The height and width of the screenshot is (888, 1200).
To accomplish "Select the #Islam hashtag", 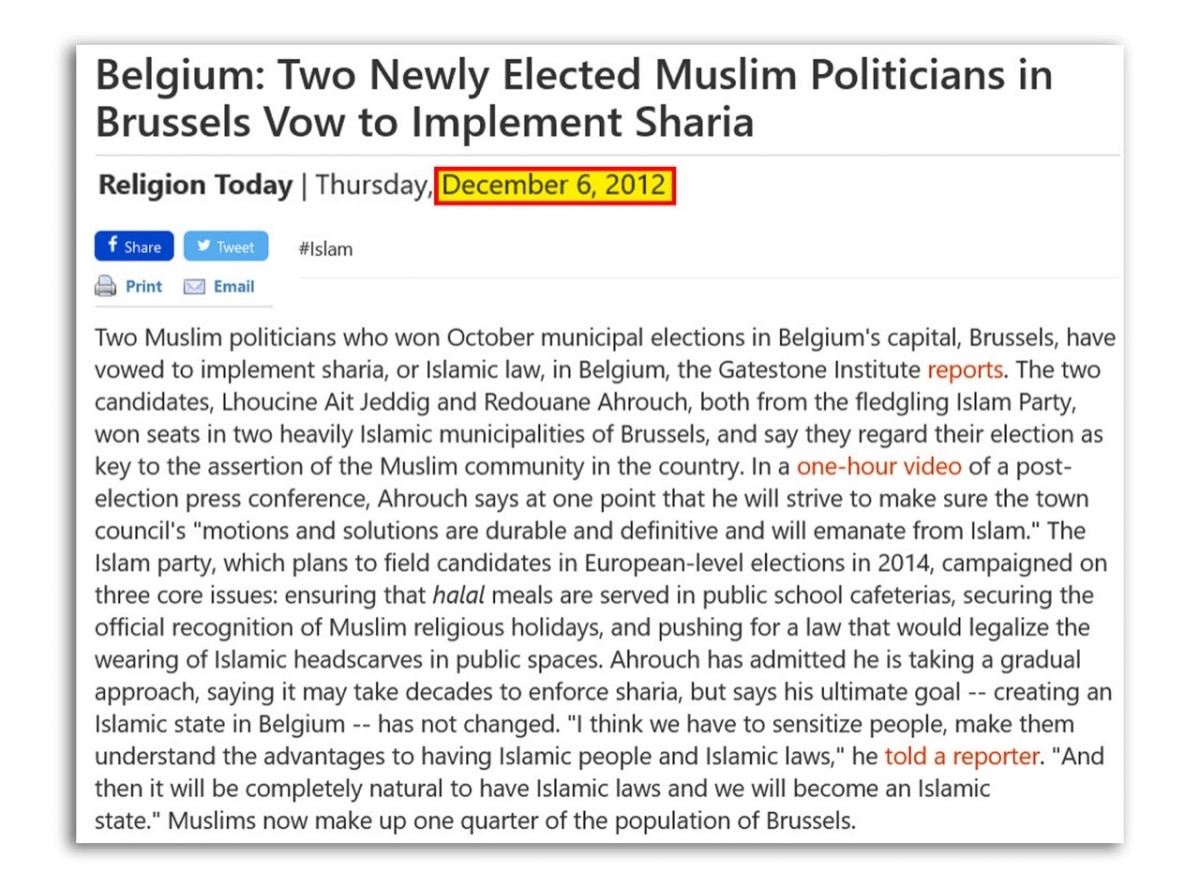I will click(x=326, y=249).
